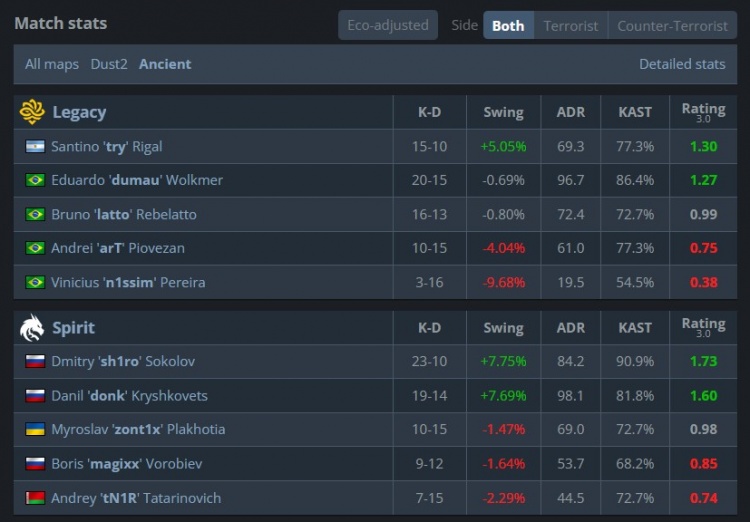
Task: Click arT's swing value -4.04%
Action: tap(503, 248)
